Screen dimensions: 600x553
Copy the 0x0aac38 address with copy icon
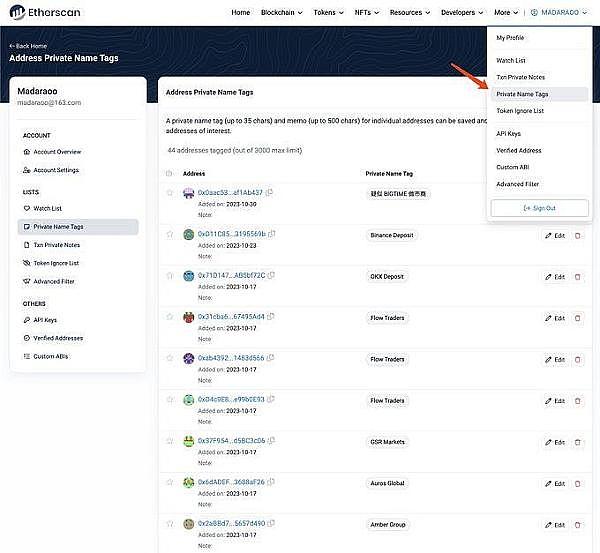270,192
